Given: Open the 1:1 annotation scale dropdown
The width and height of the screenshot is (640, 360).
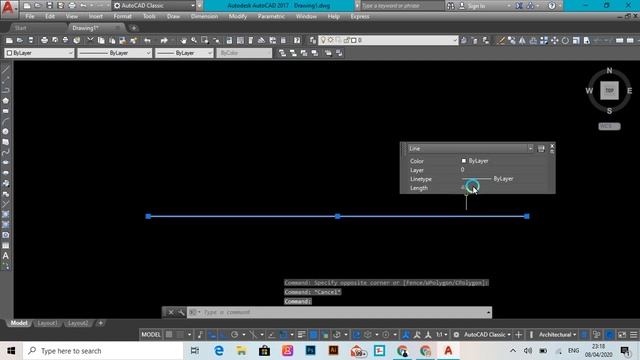Looking at the screenshot, I should pos(441,335).
